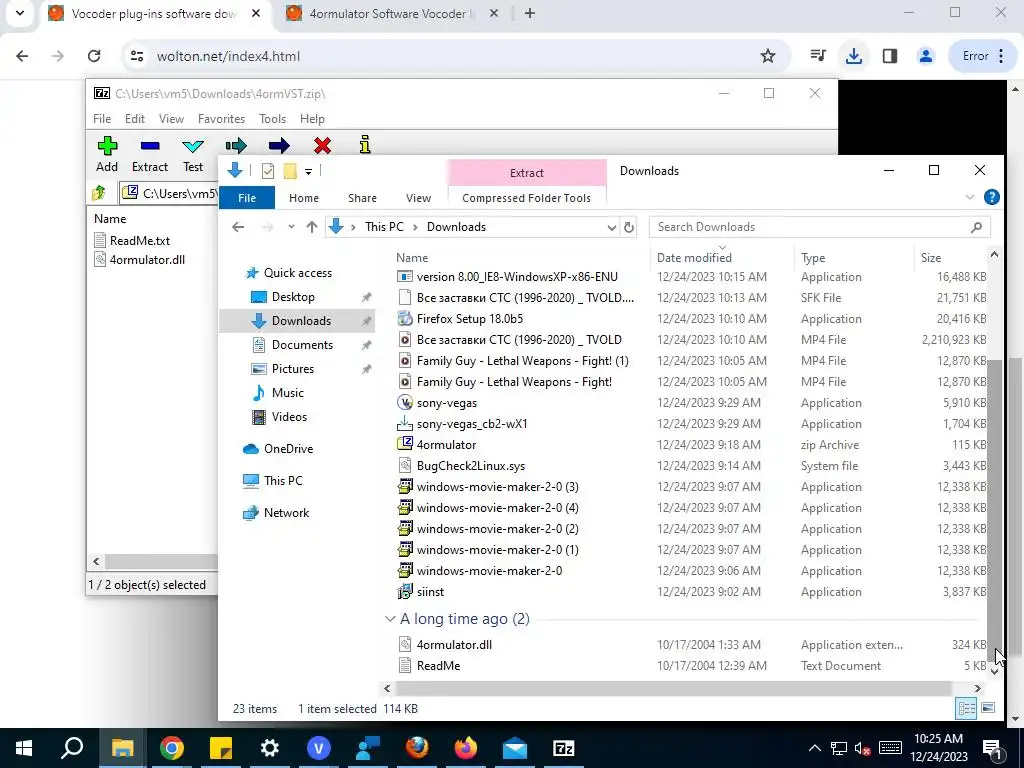This screenshot has height=768, width=1024.
Task: Click Chrome reload button
Action: pos(94,56)
